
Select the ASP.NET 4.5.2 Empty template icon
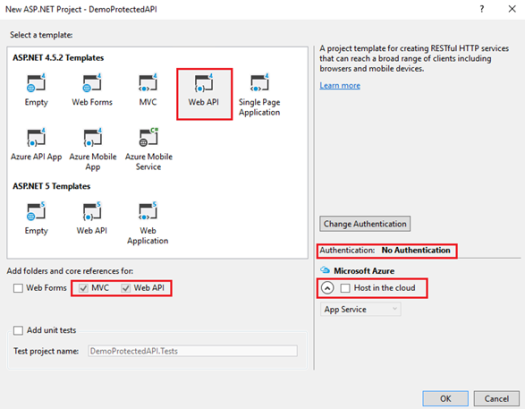[x=36, y=83]
